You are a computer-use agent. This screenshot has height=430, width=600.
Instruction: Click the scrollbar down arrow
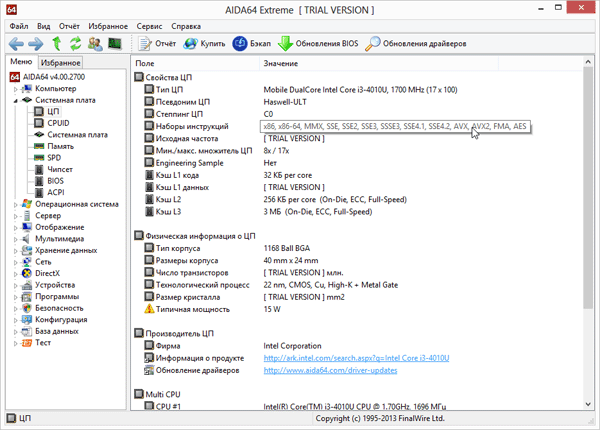(588, 404)
